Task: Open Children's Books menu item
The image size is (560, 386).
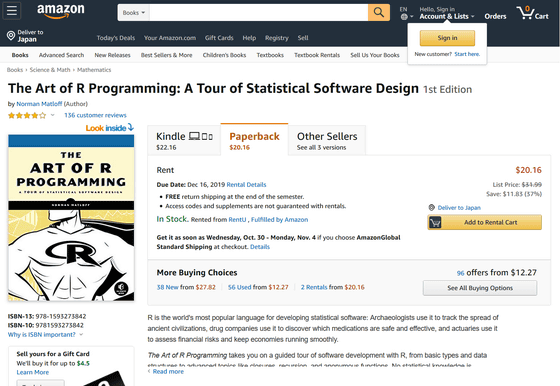Action: tap(224, 55)
